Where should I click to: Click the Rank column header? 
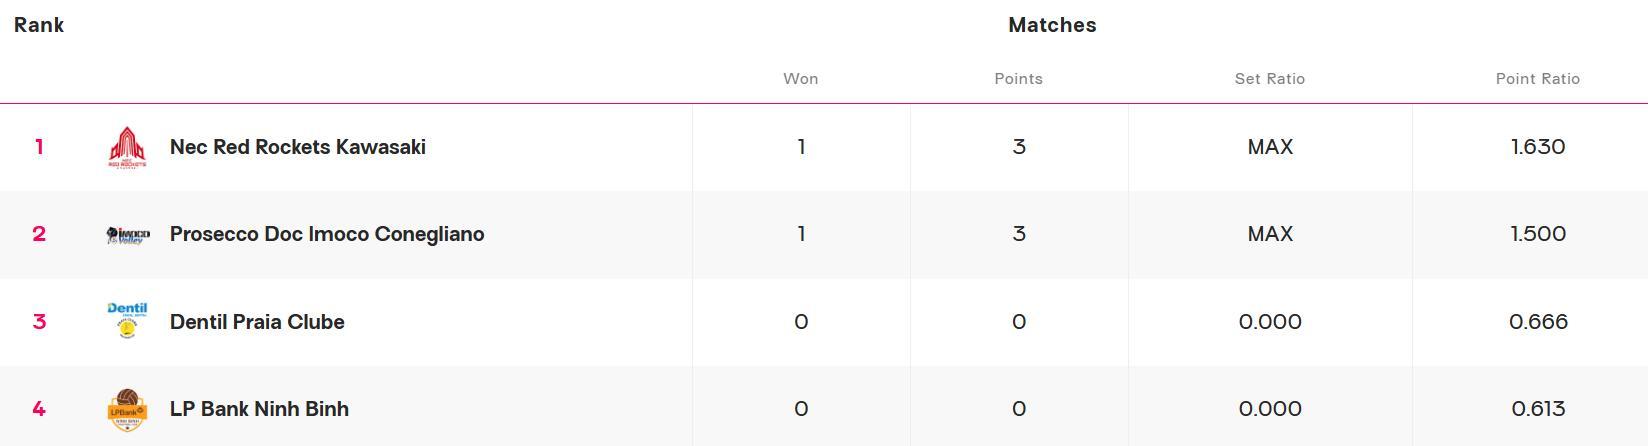coord(39,25)
